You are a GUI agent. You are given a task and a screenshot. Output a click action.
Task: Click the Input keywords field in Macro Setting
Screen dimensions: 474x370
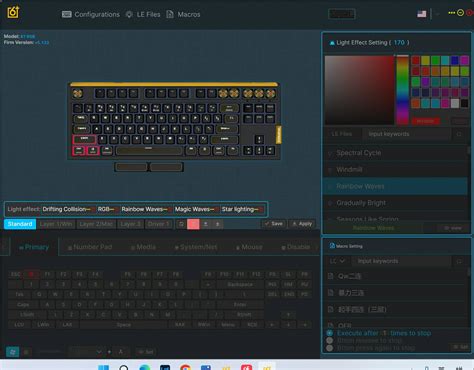point(400,261)
